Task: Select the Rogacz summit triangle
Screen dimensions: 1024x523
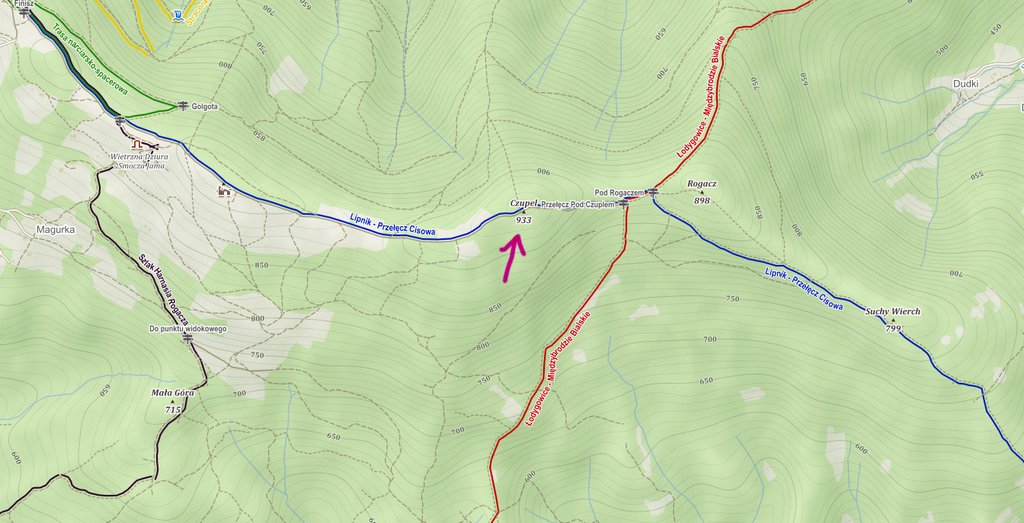Action: point(702,193)
